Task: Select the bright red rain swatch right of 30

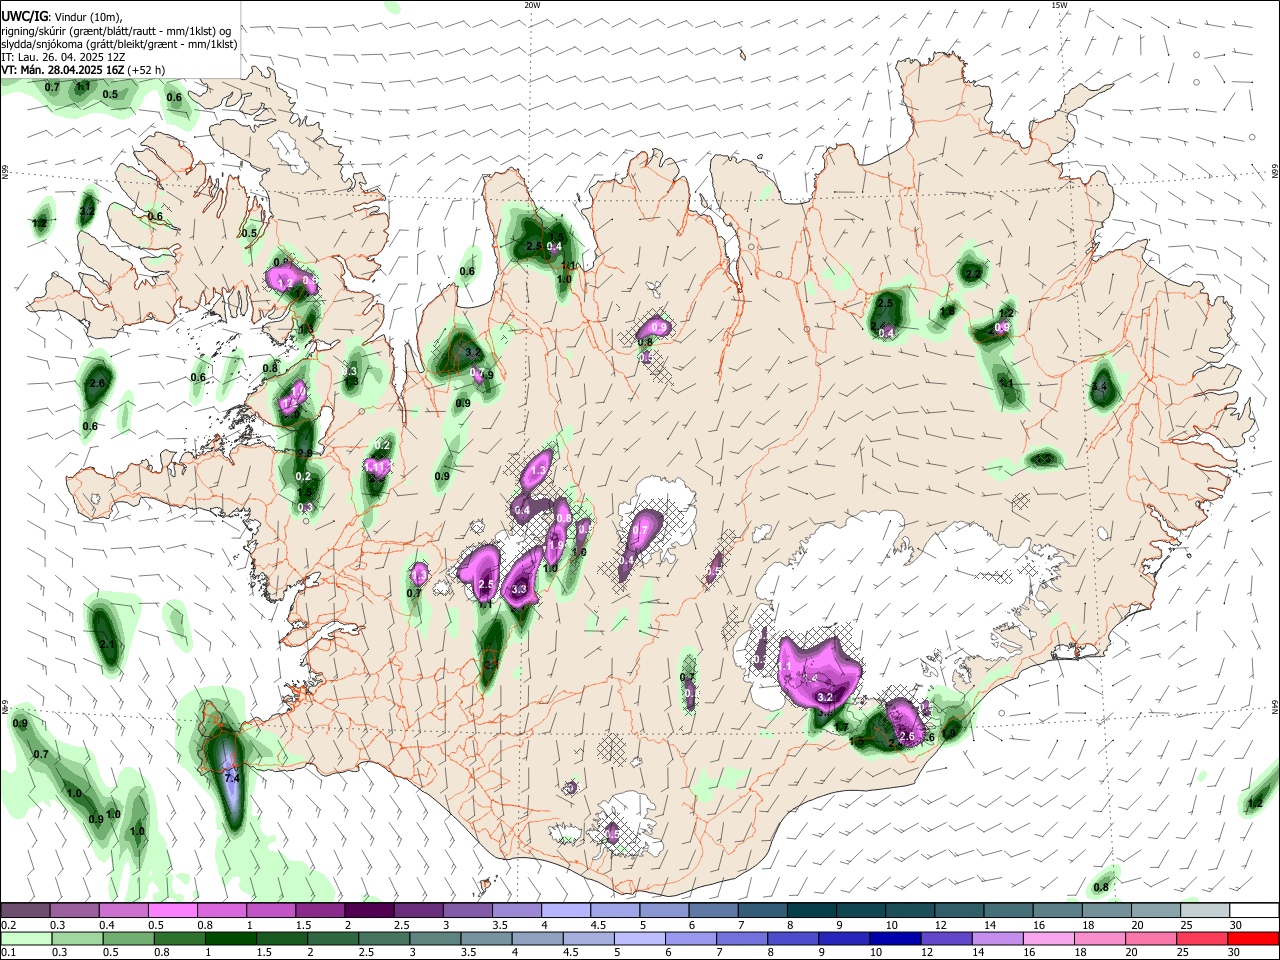Action: pos(1254,939)
